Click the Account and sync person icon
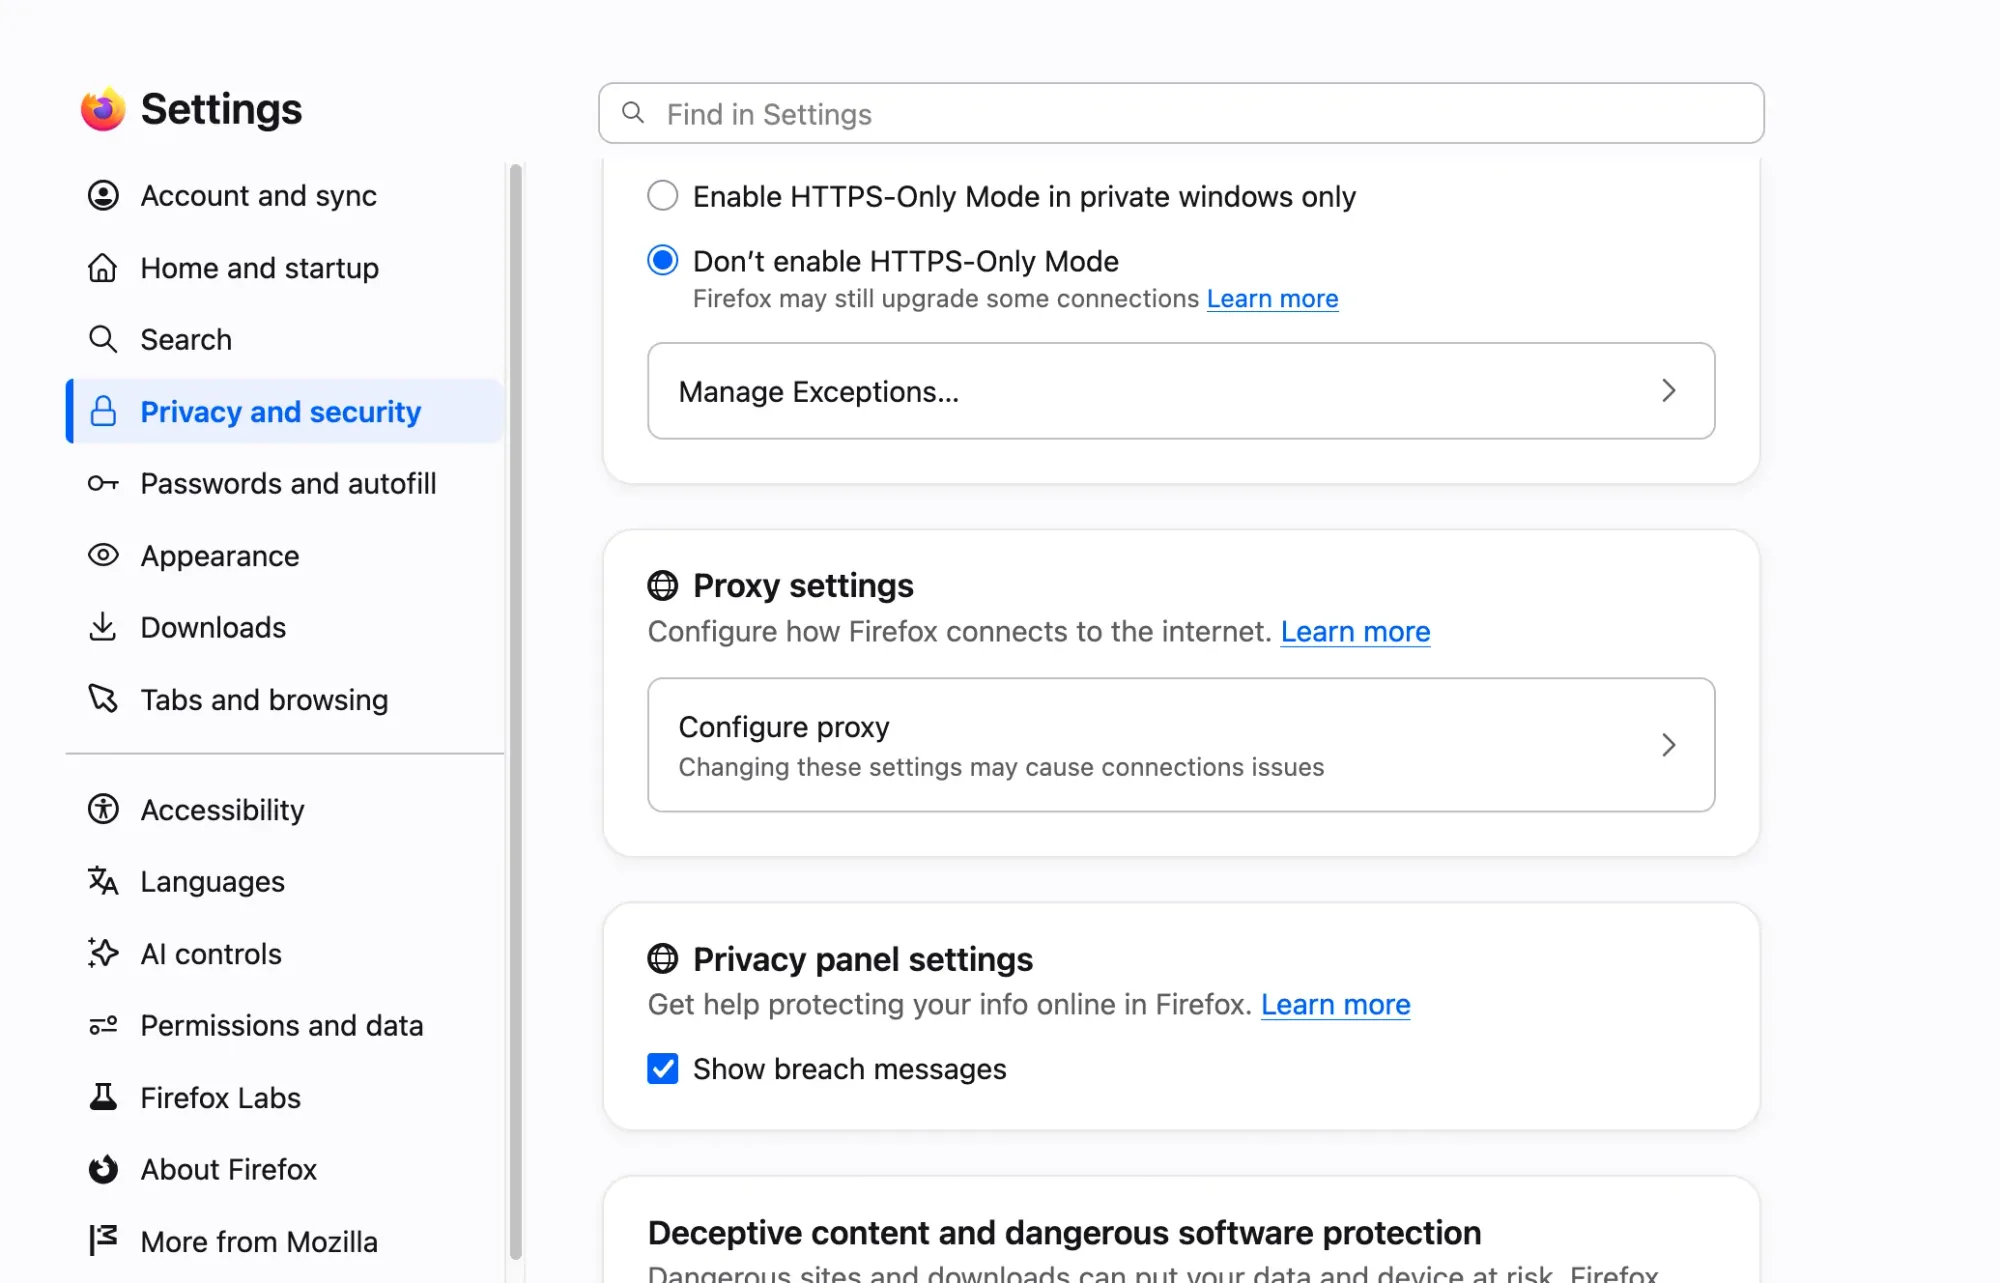Screen dimensions: 2000x1283 pyautogui.click(x=103, y=195)
